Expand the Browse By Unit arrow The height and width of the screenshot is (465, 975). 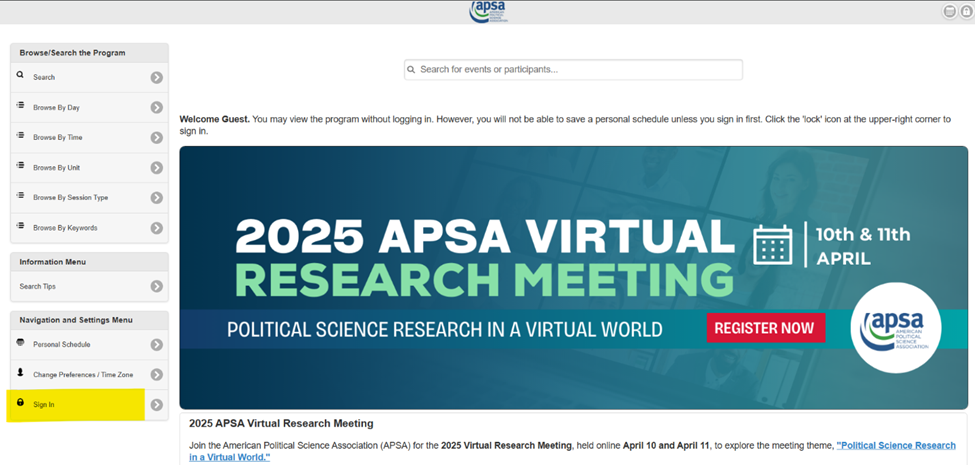(x=157, y=168)
